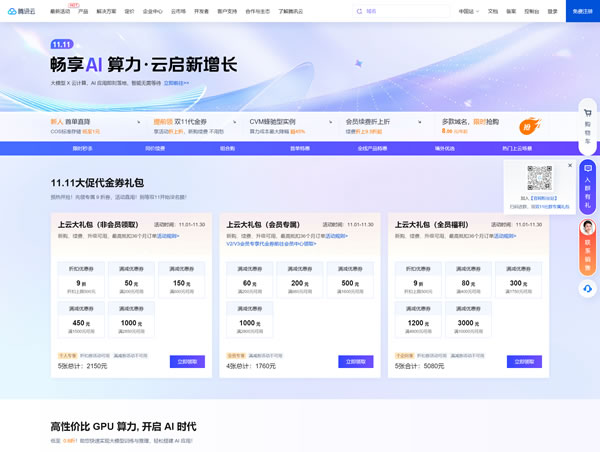600x452 pixels.
Task: Click the 联系销售 avatar sidebar button
Action: pos(587,248)
